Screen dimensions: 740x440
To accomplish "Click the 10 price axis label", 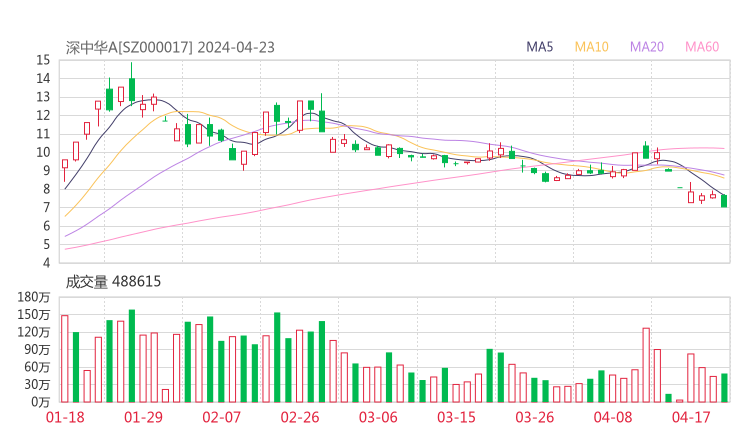I will (x=43, y=152).
